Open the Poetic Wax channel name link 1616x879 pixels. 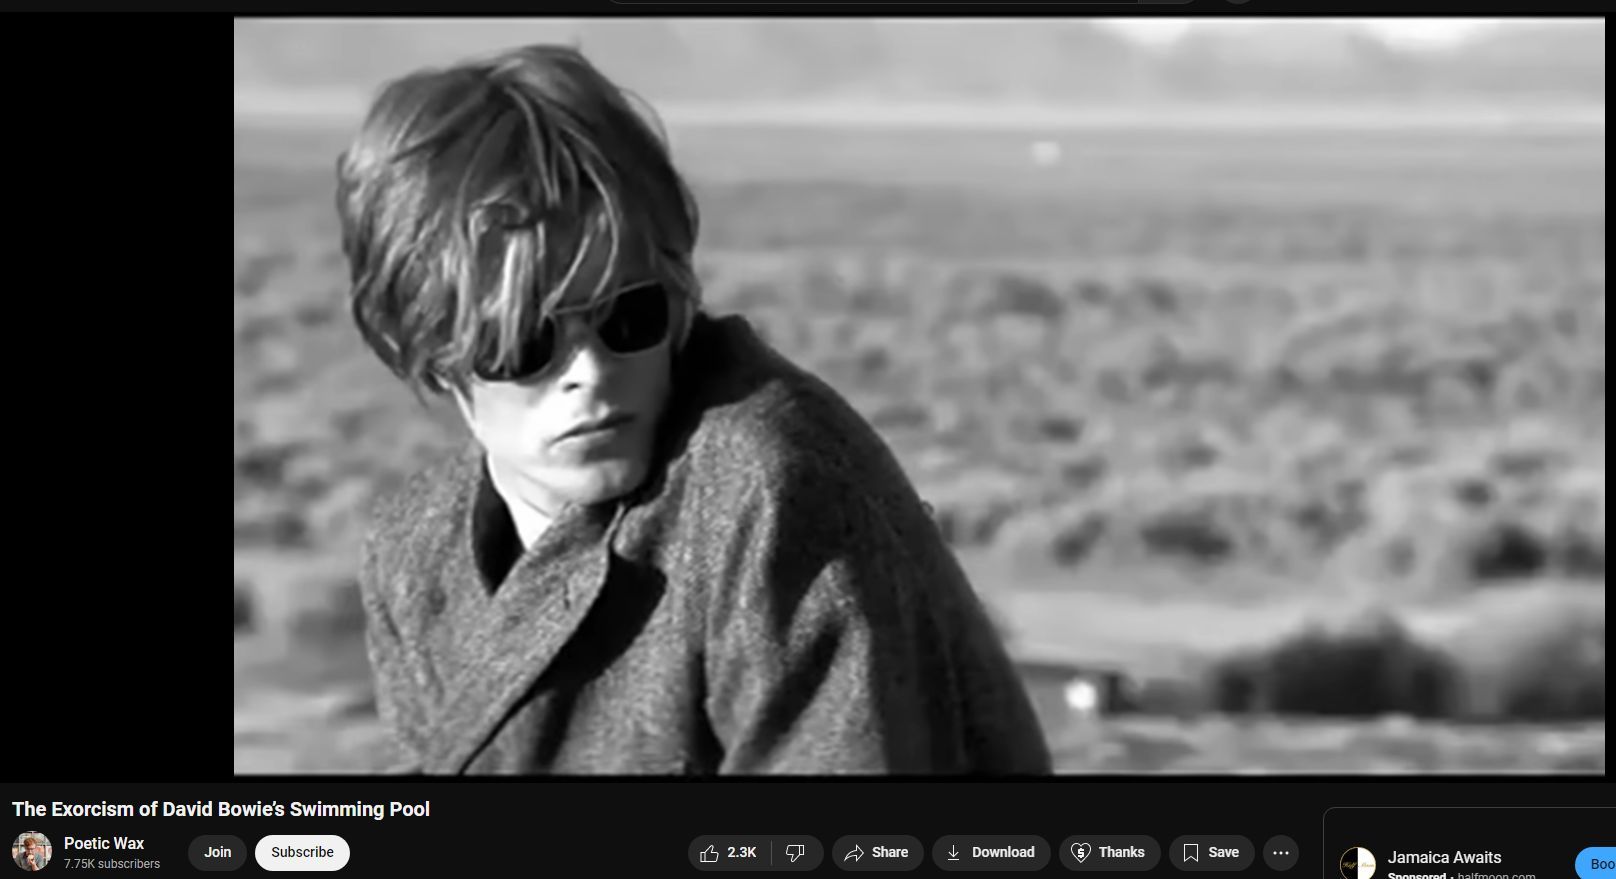[x=104, y=843]
